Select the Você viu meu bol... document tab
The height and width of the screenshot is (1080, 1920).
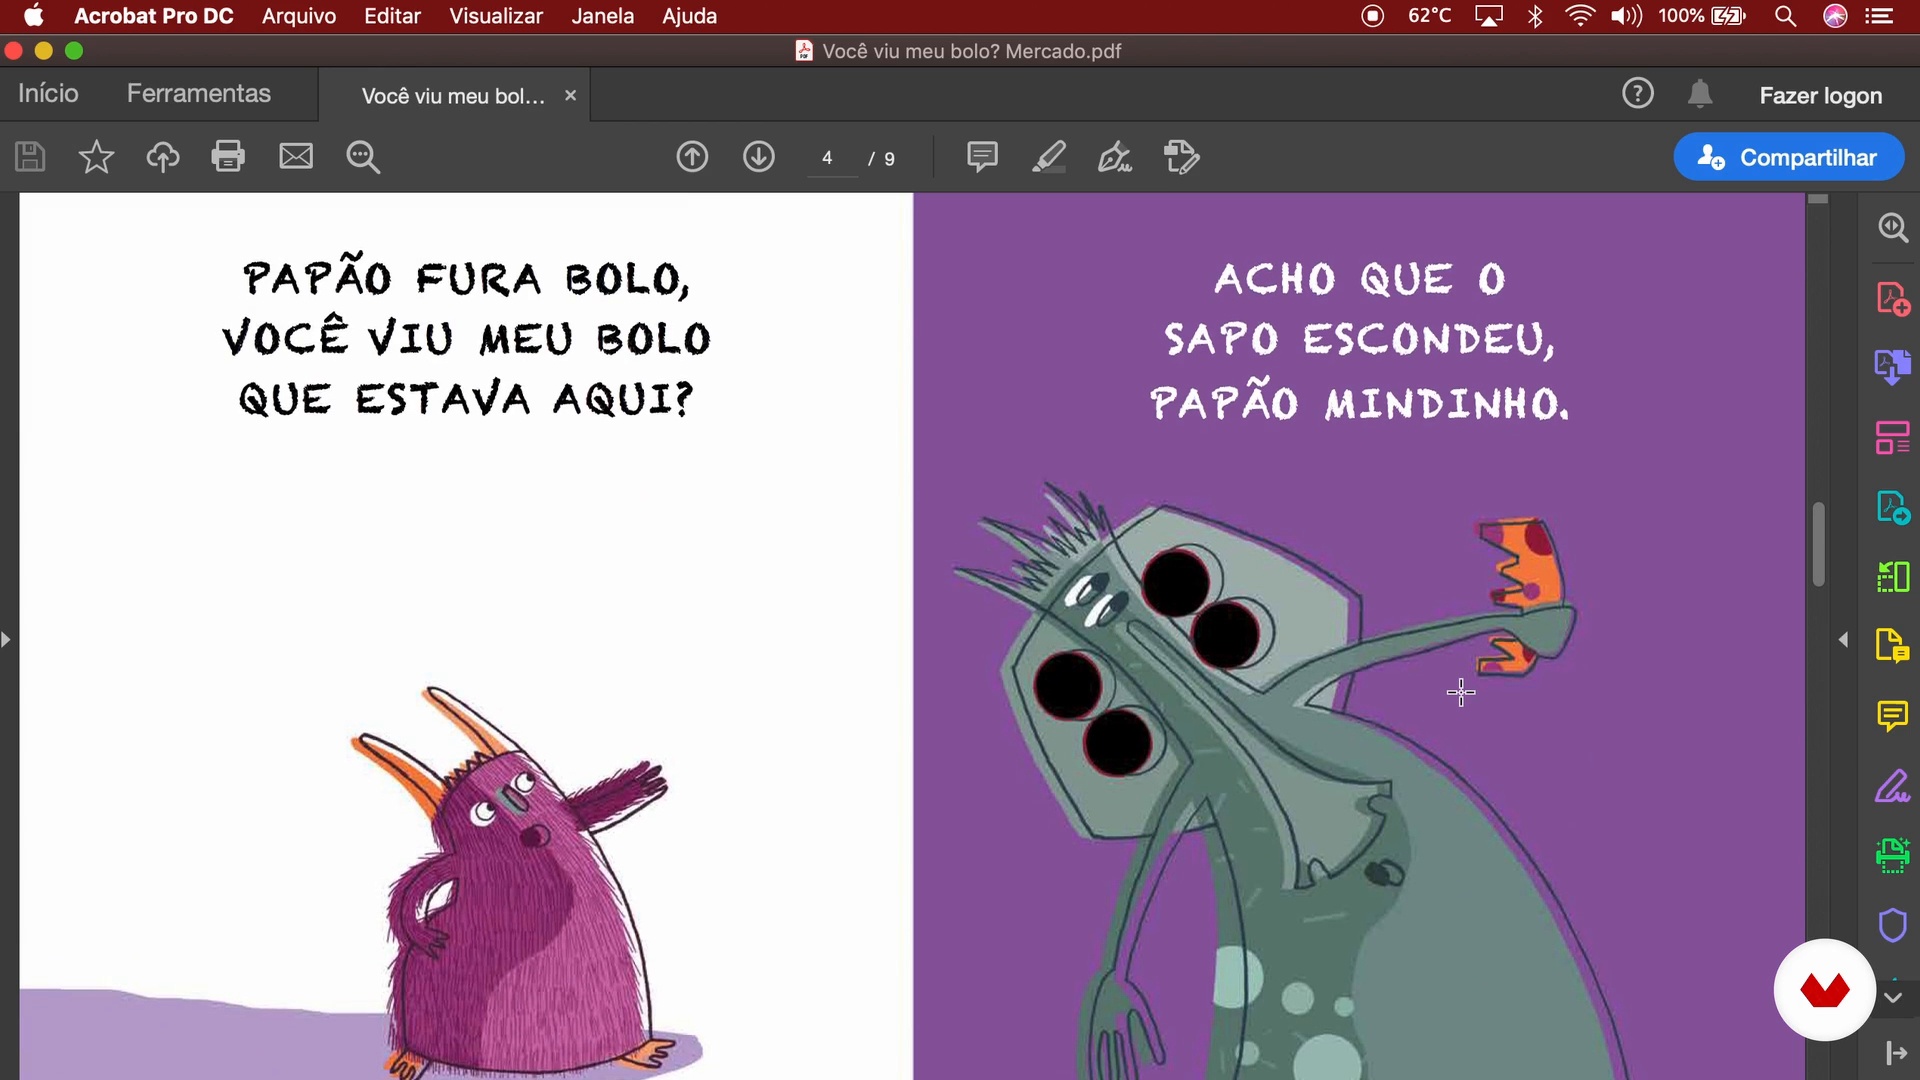click(453, 96)
